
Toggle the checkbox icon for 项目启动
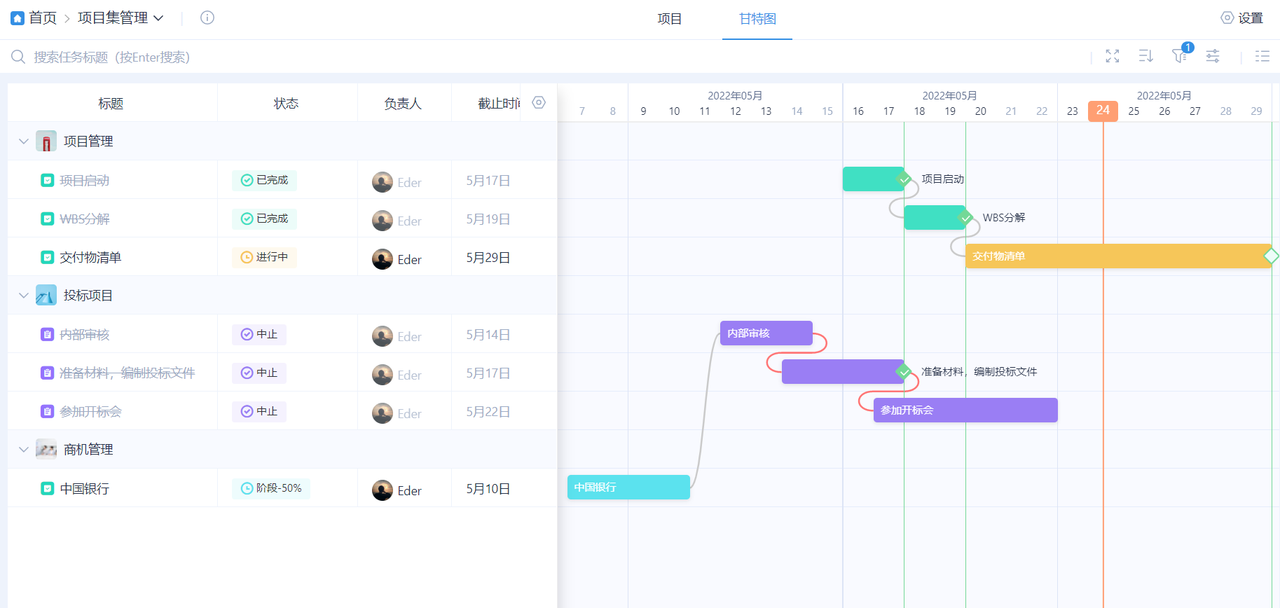coord(47,181)
